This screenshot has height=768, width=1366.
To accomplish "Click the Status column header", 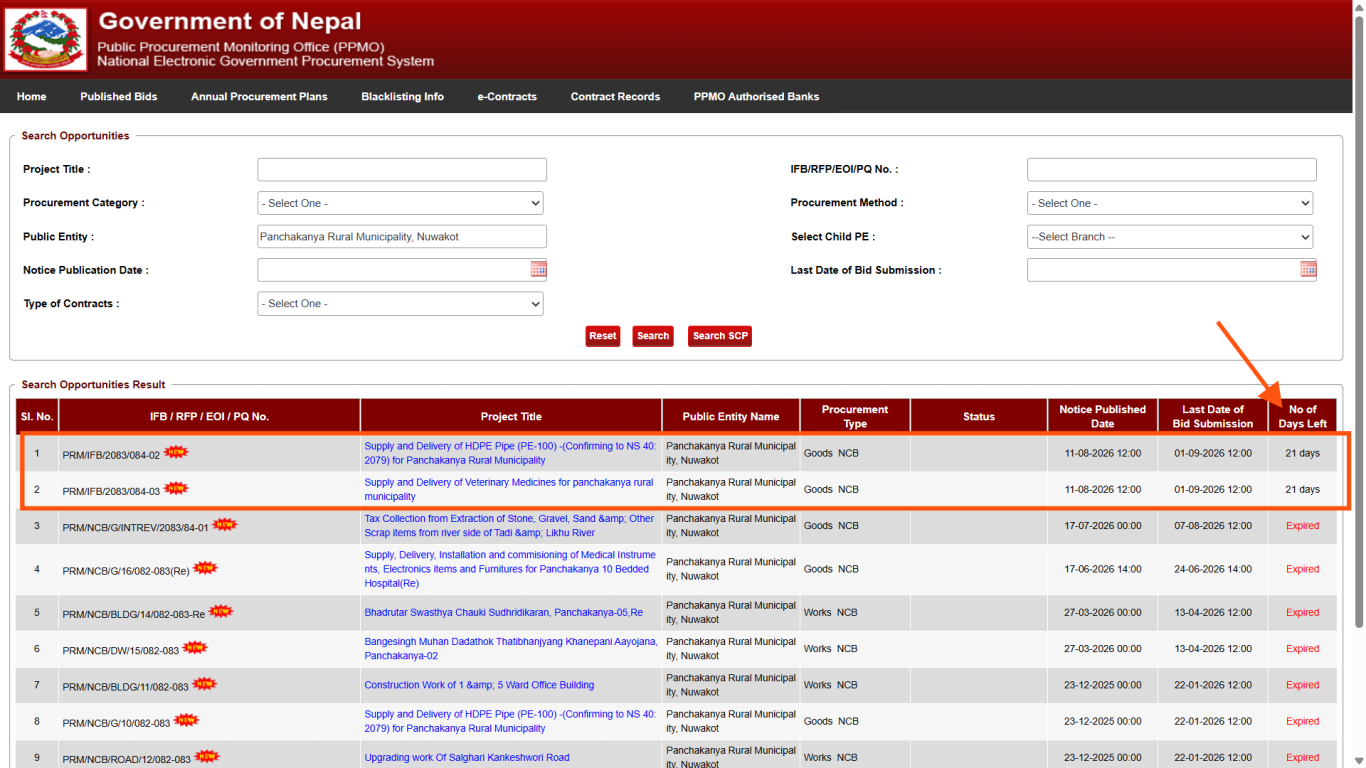I will pos(979,416).
